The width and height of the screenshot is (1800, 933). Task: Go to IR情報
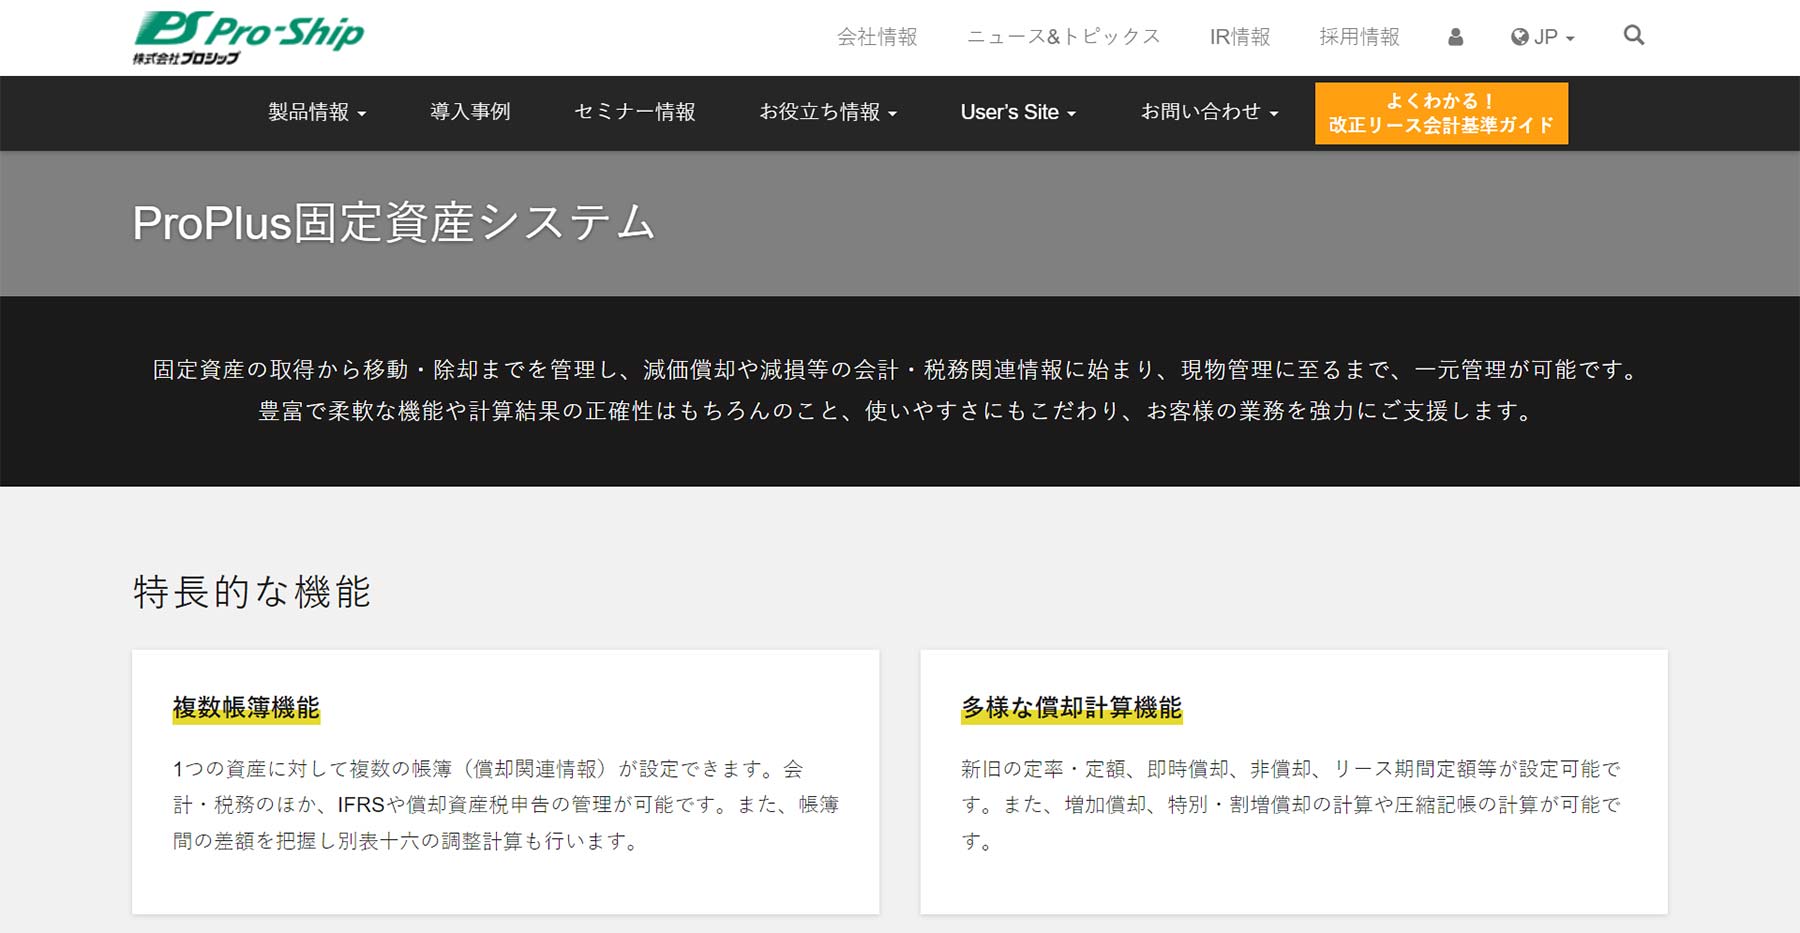1240,37
